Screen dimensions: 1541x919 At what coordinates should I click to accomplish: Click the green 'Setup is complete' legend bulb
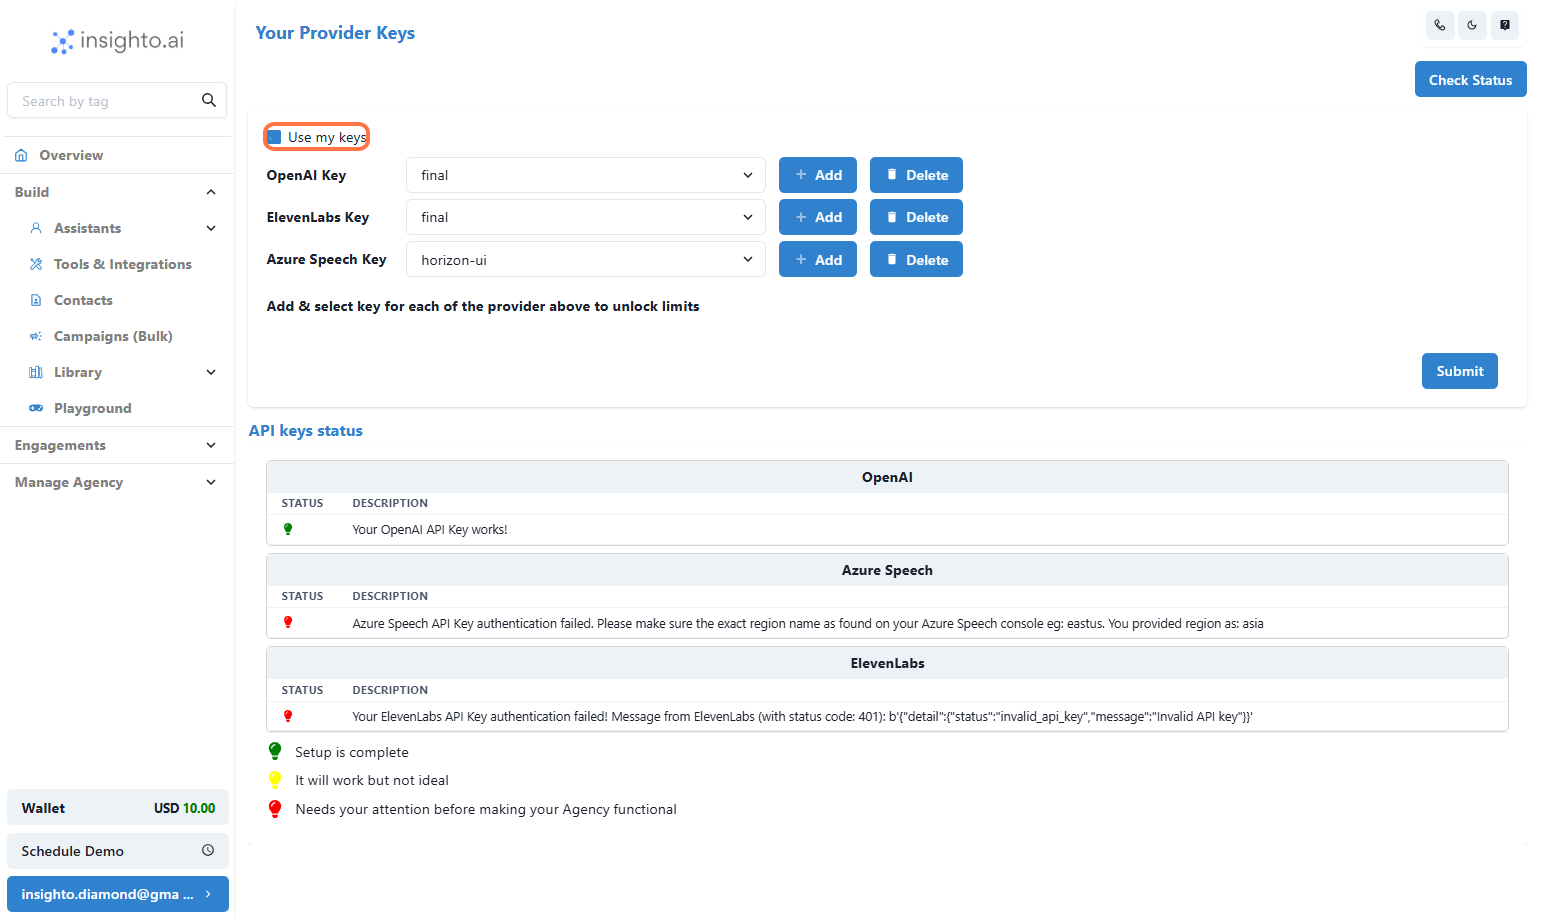click(x=275, y=751)
